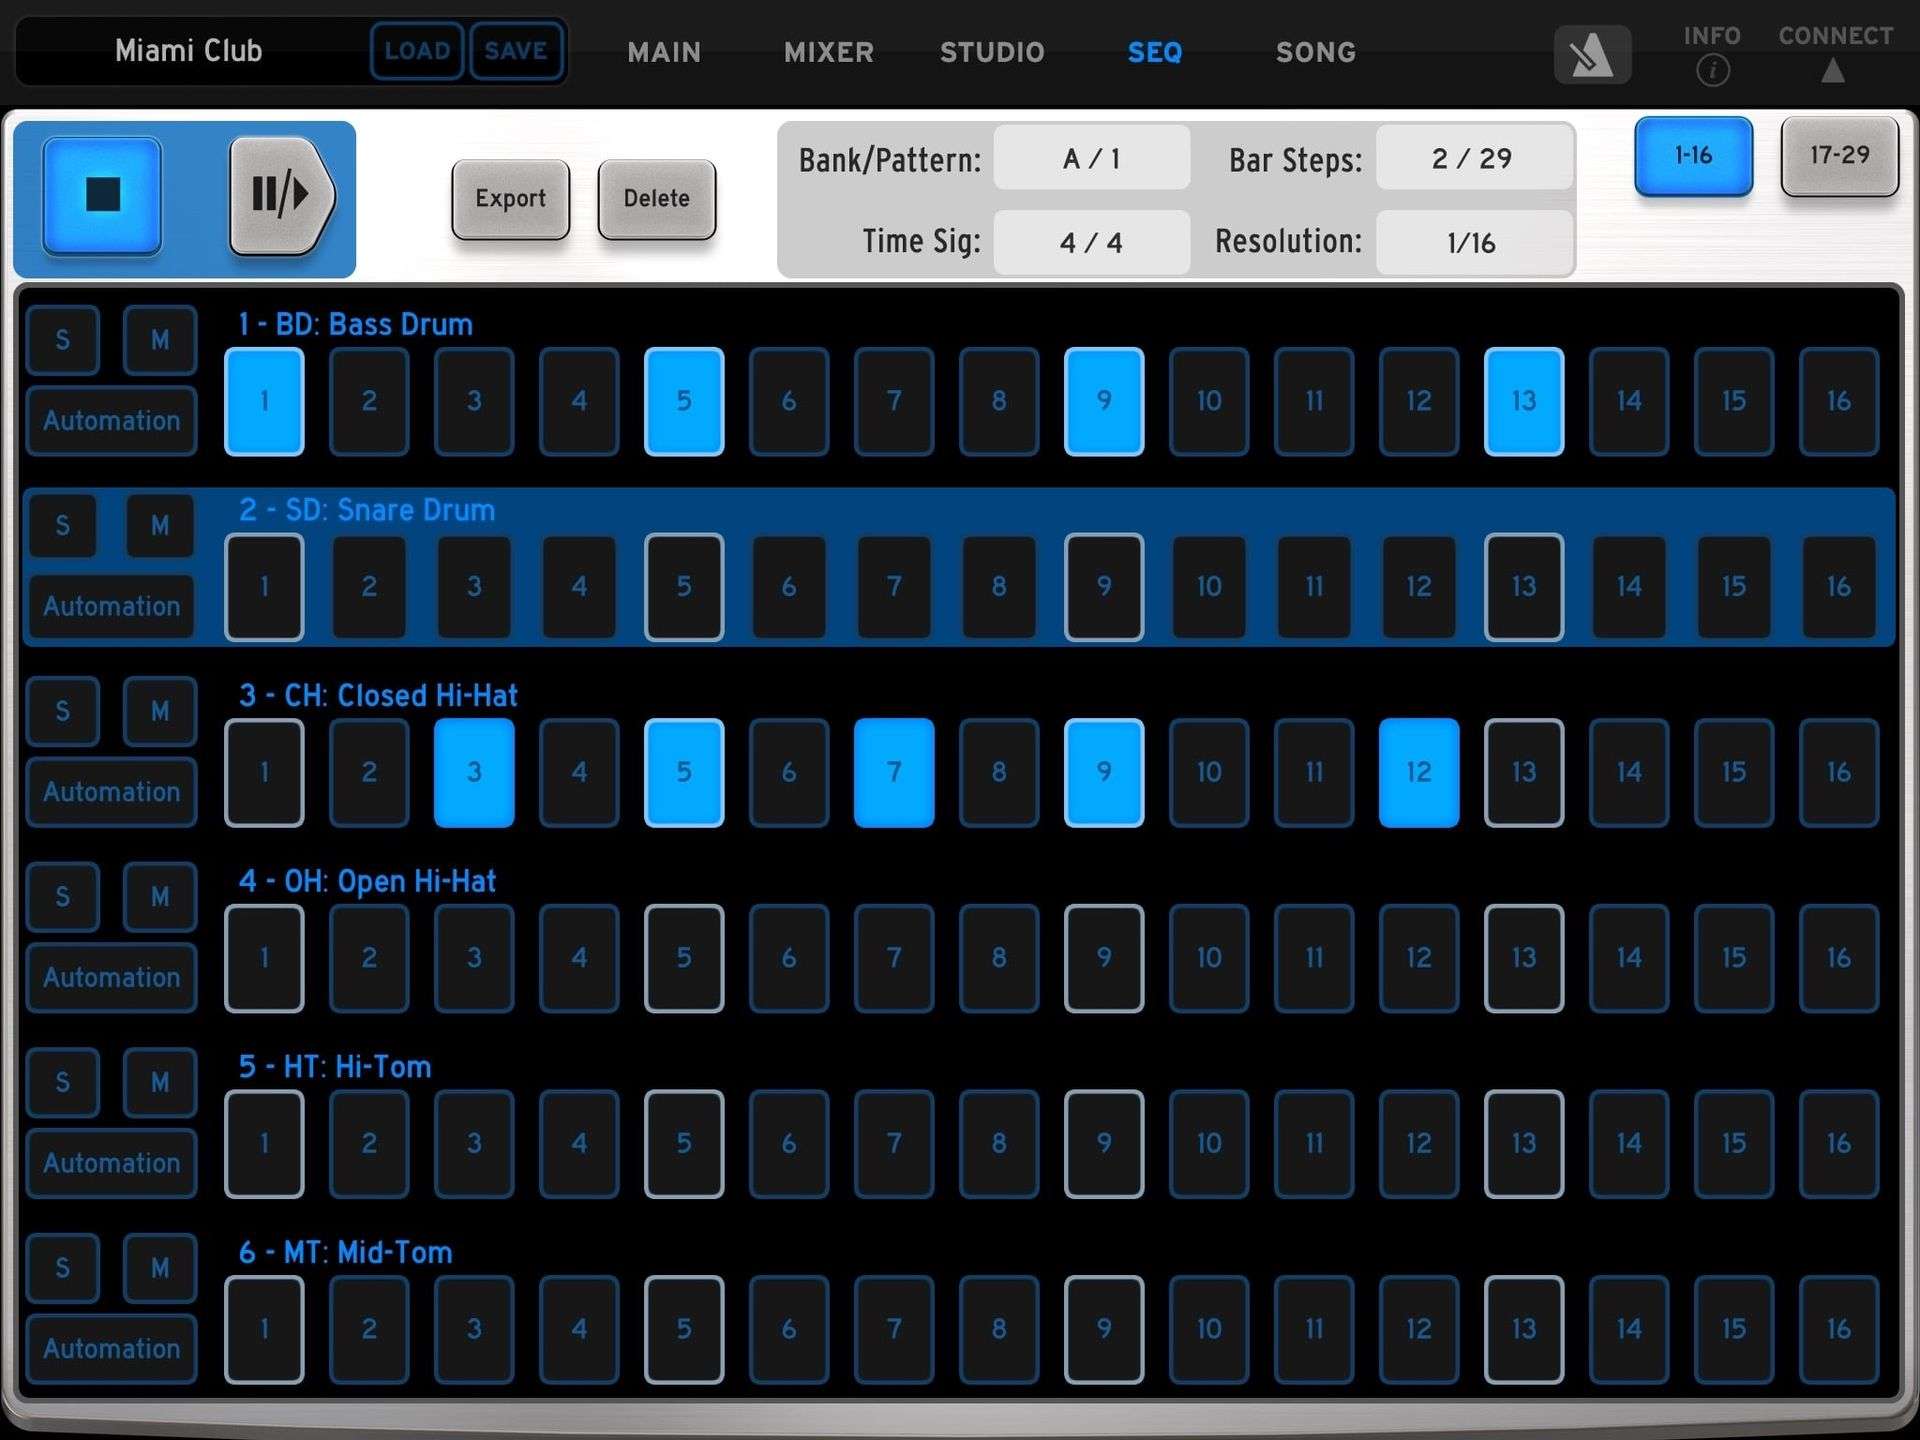Switch to the MIXER tab
Screen dimensions: 1920x1440
click(x=828, y=52)
